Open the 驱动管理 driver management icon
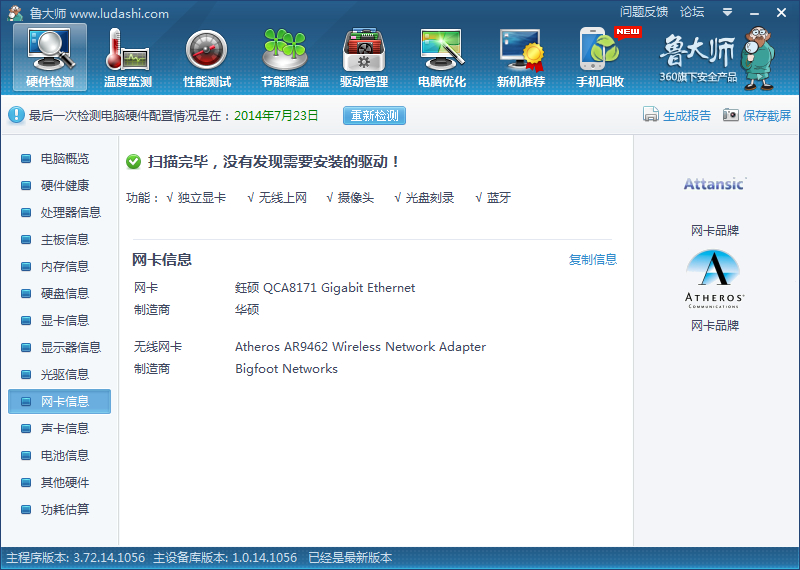 (x=364, y=57)
